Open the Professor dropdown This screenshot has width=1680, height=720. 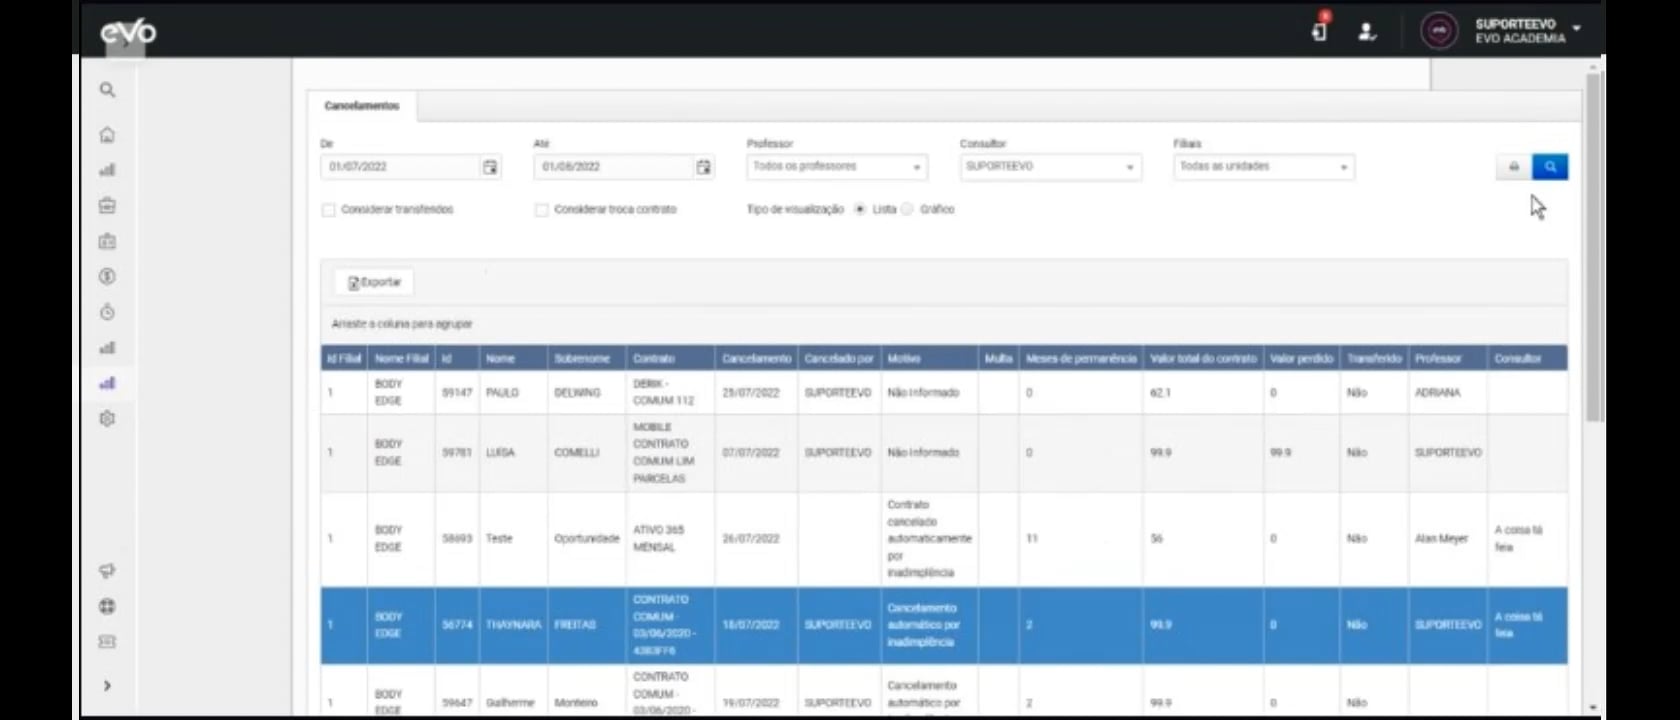837,167
